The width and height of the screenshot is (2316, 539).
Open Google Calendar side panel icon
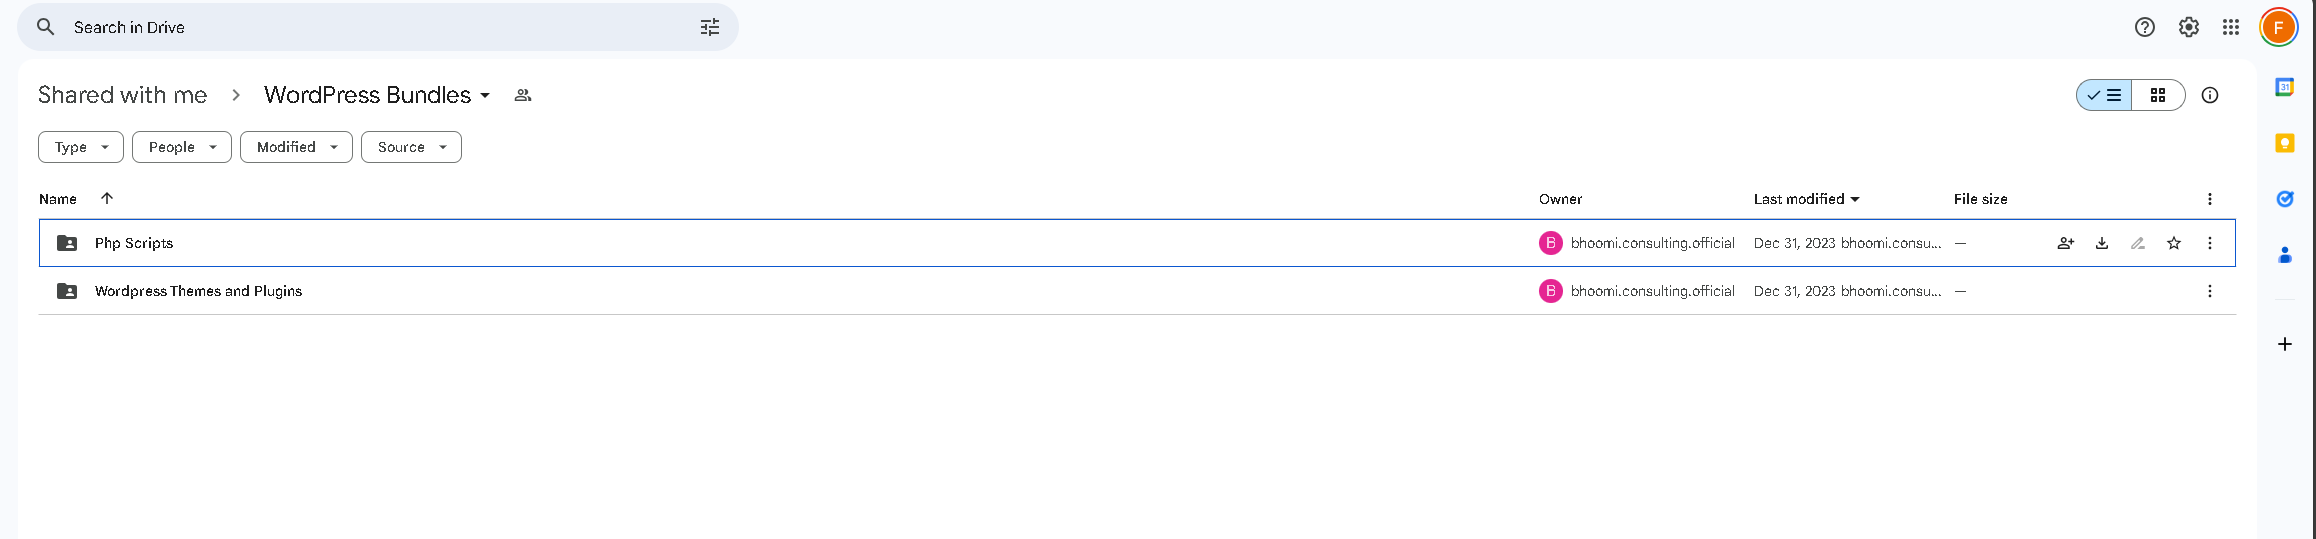2284,87
